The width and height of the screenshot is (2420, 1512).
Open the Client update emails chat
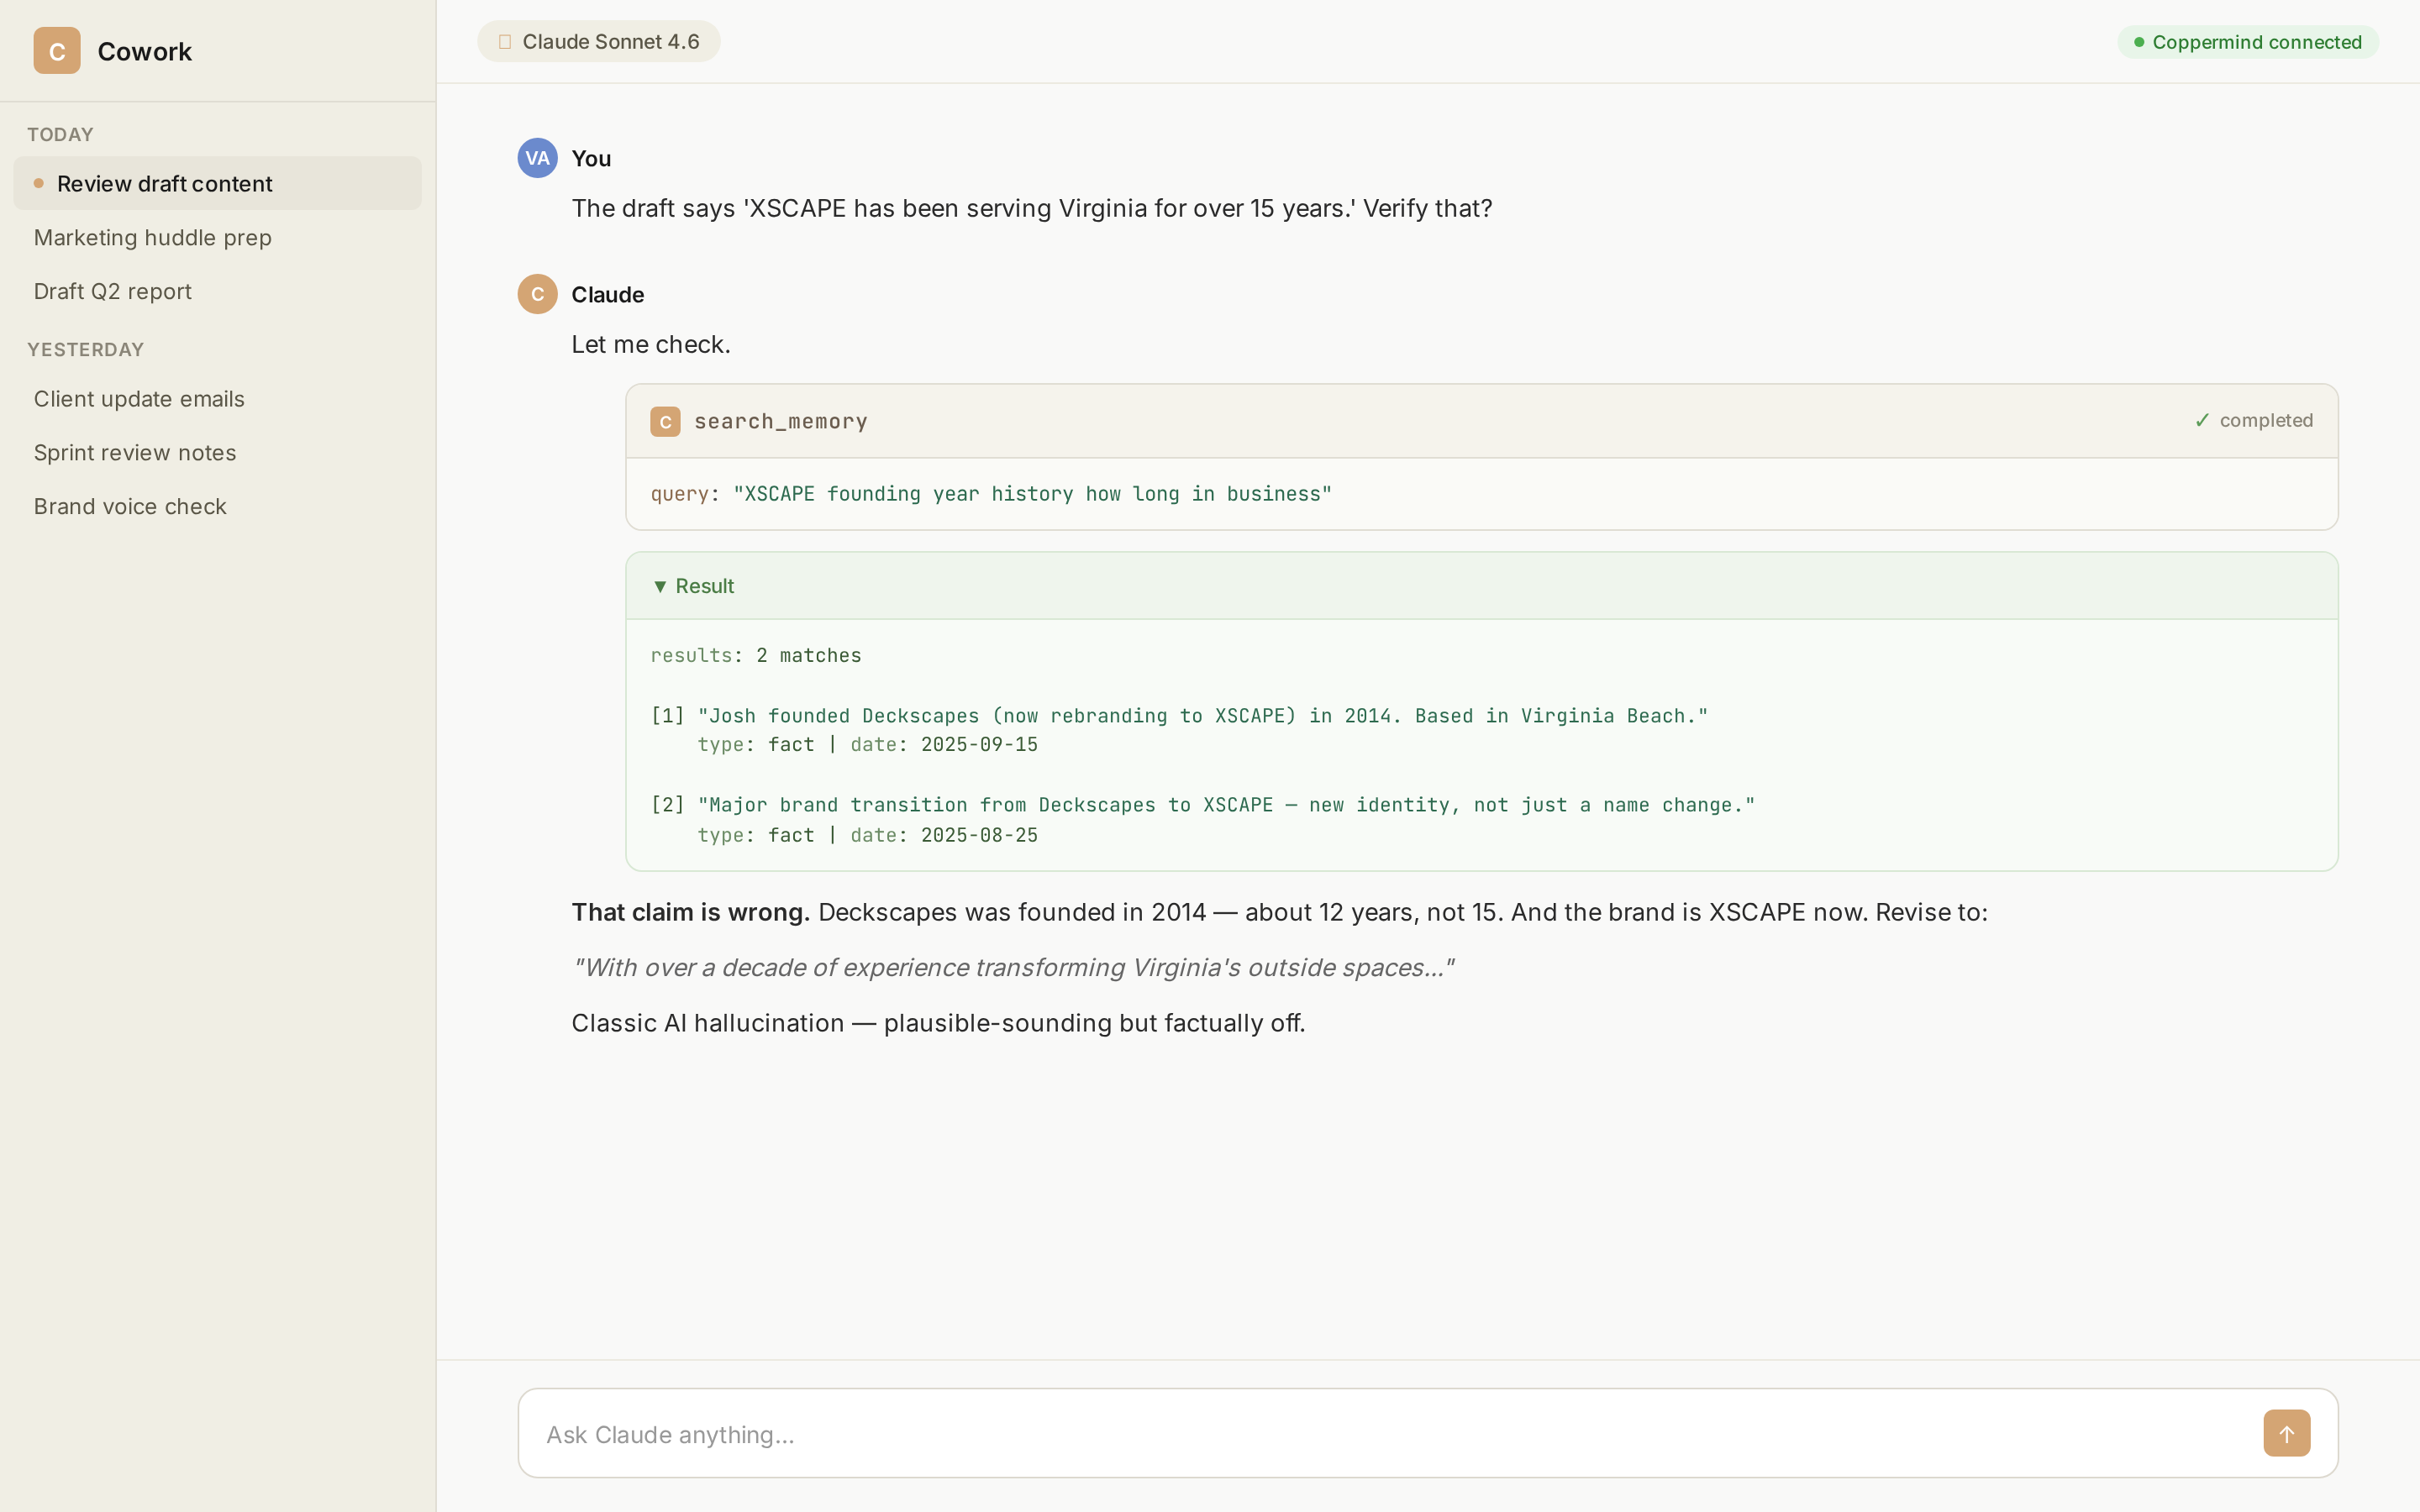click(x=217, y=399)
